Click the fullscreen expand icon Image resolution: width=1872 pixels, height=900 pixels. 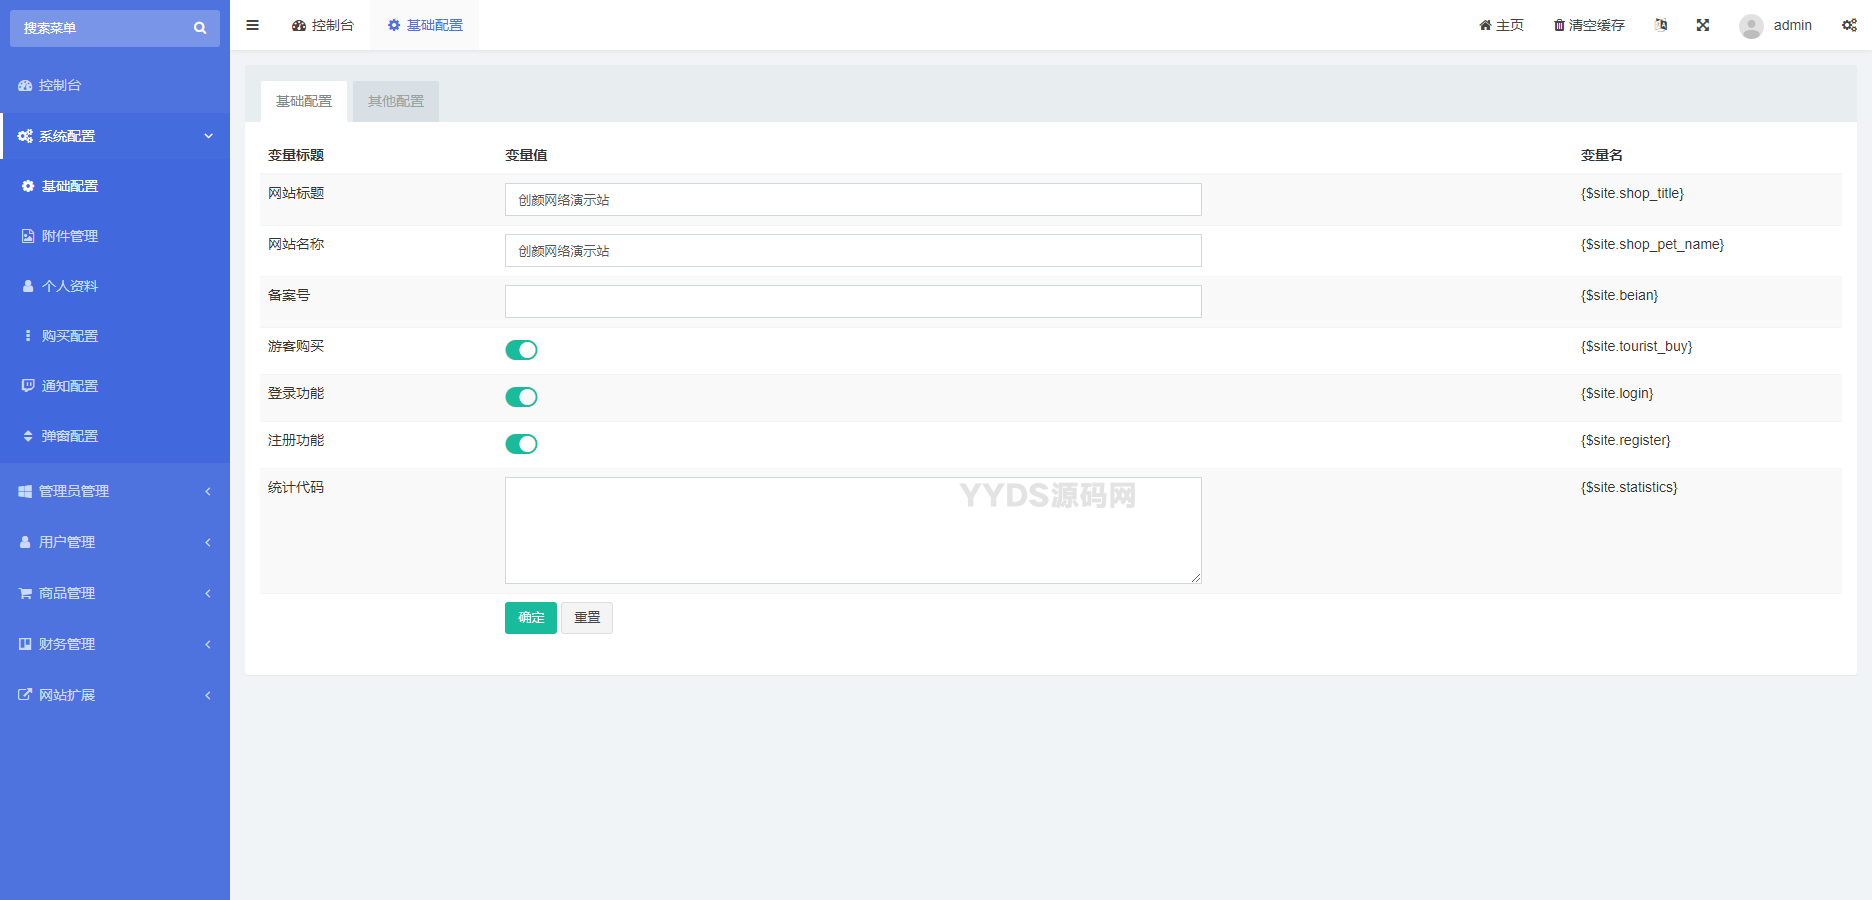(1702, 25)
